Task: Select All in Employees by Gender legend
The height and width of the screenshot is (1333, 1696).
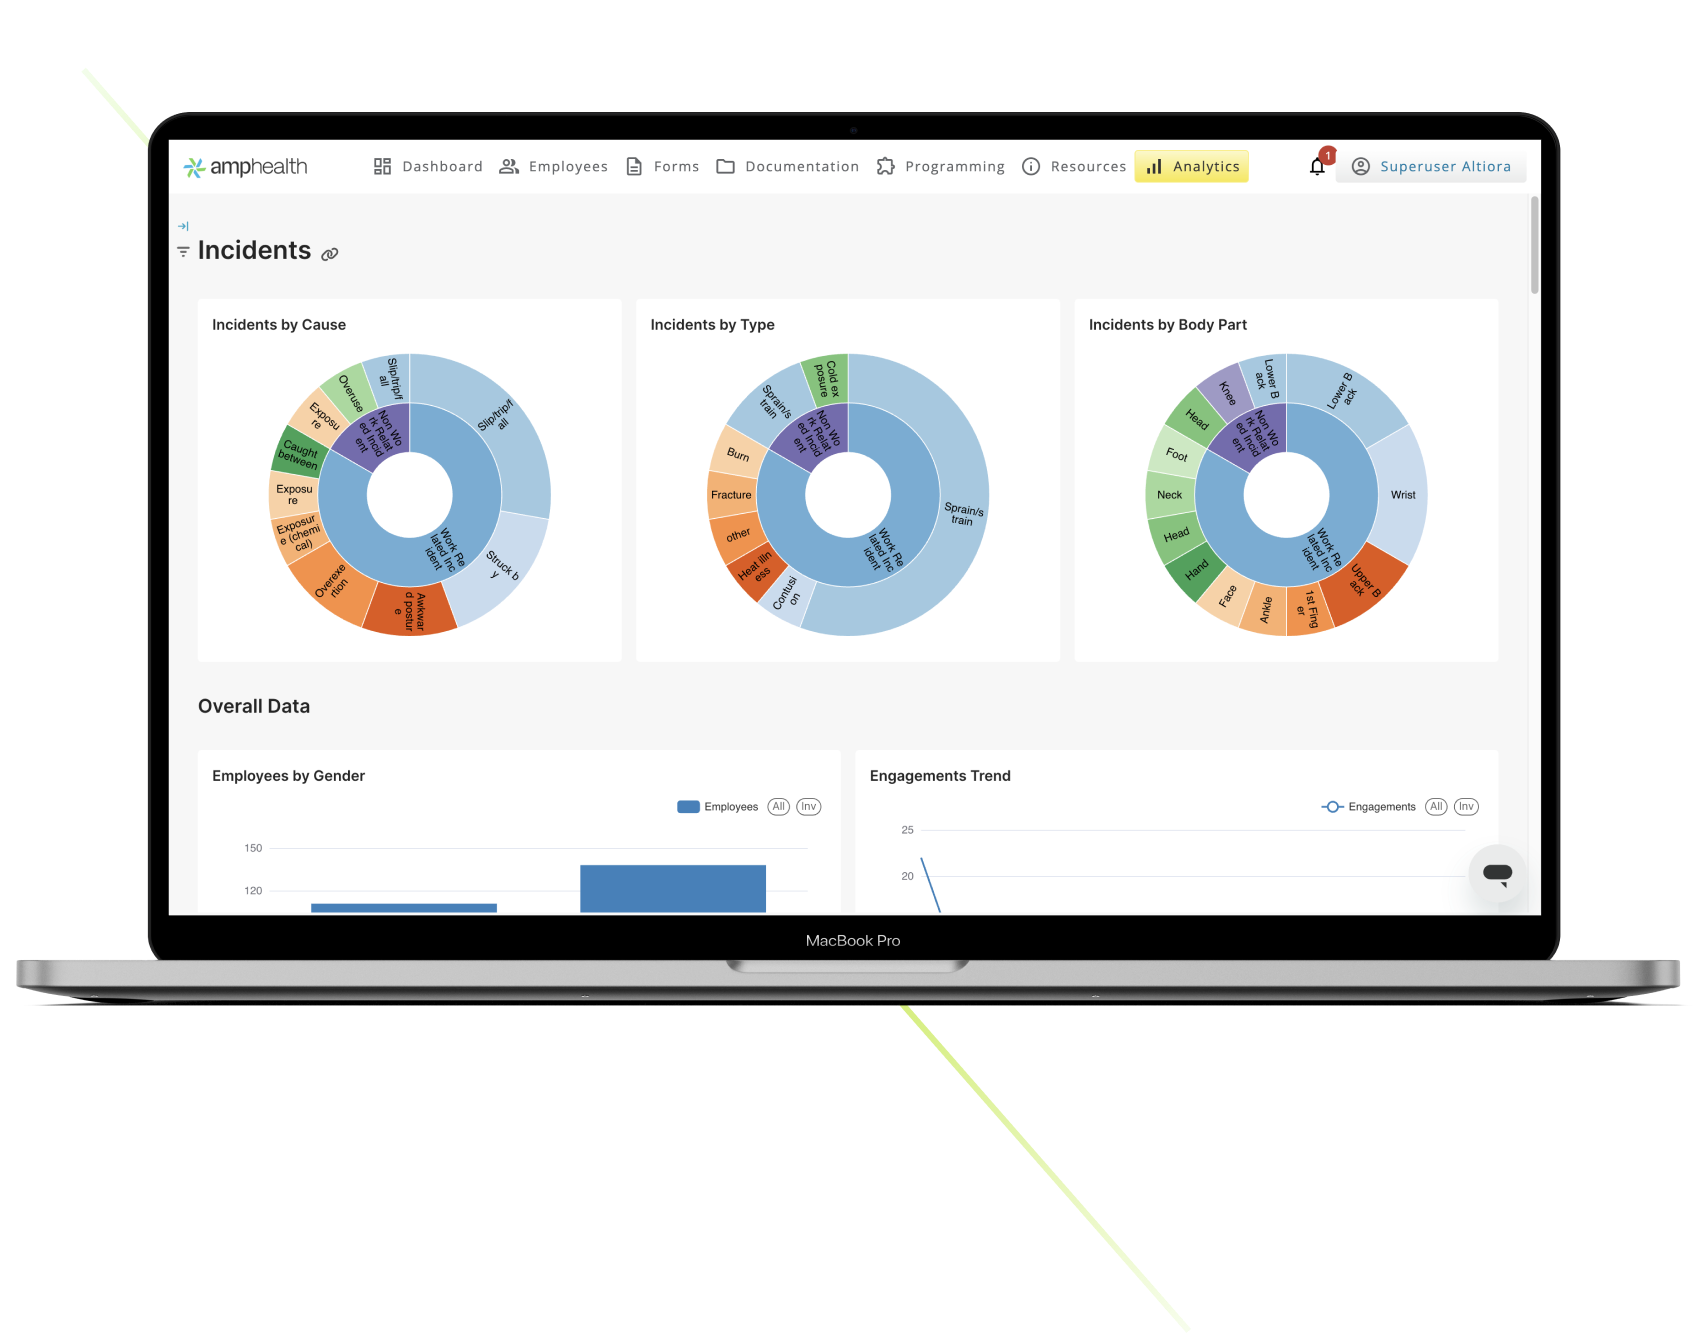Action: (778, 807)
